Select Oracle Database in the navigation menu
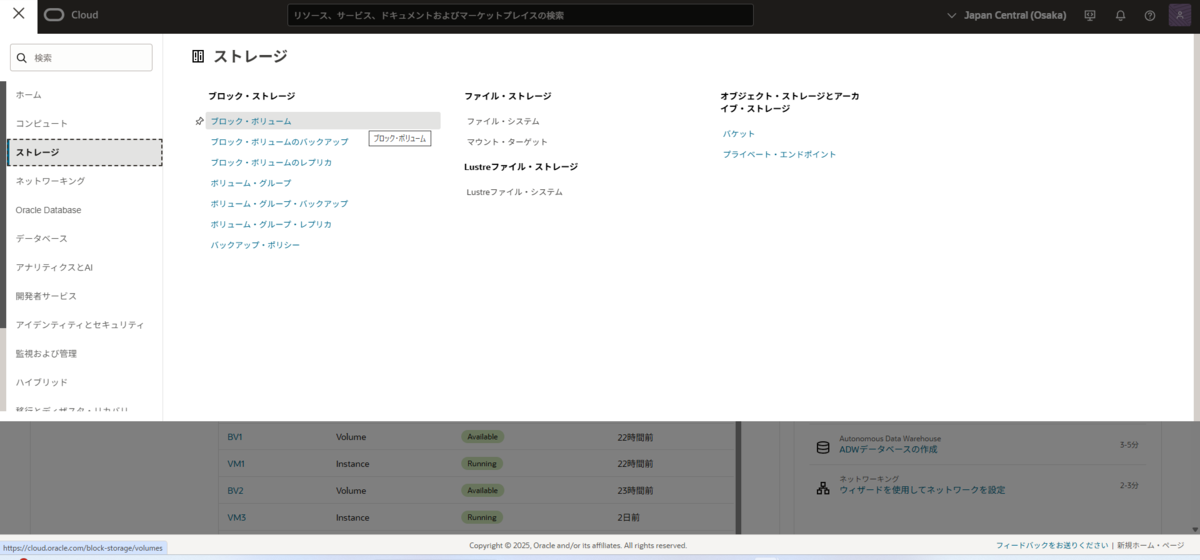This screenshot has width=1200, height=560. (48, 210)
